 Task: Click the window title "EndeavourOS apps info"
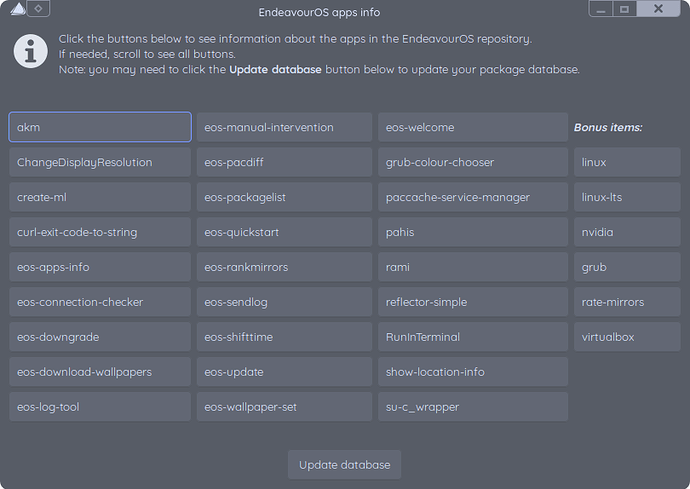pyautogui.click(x=319, y=12)
